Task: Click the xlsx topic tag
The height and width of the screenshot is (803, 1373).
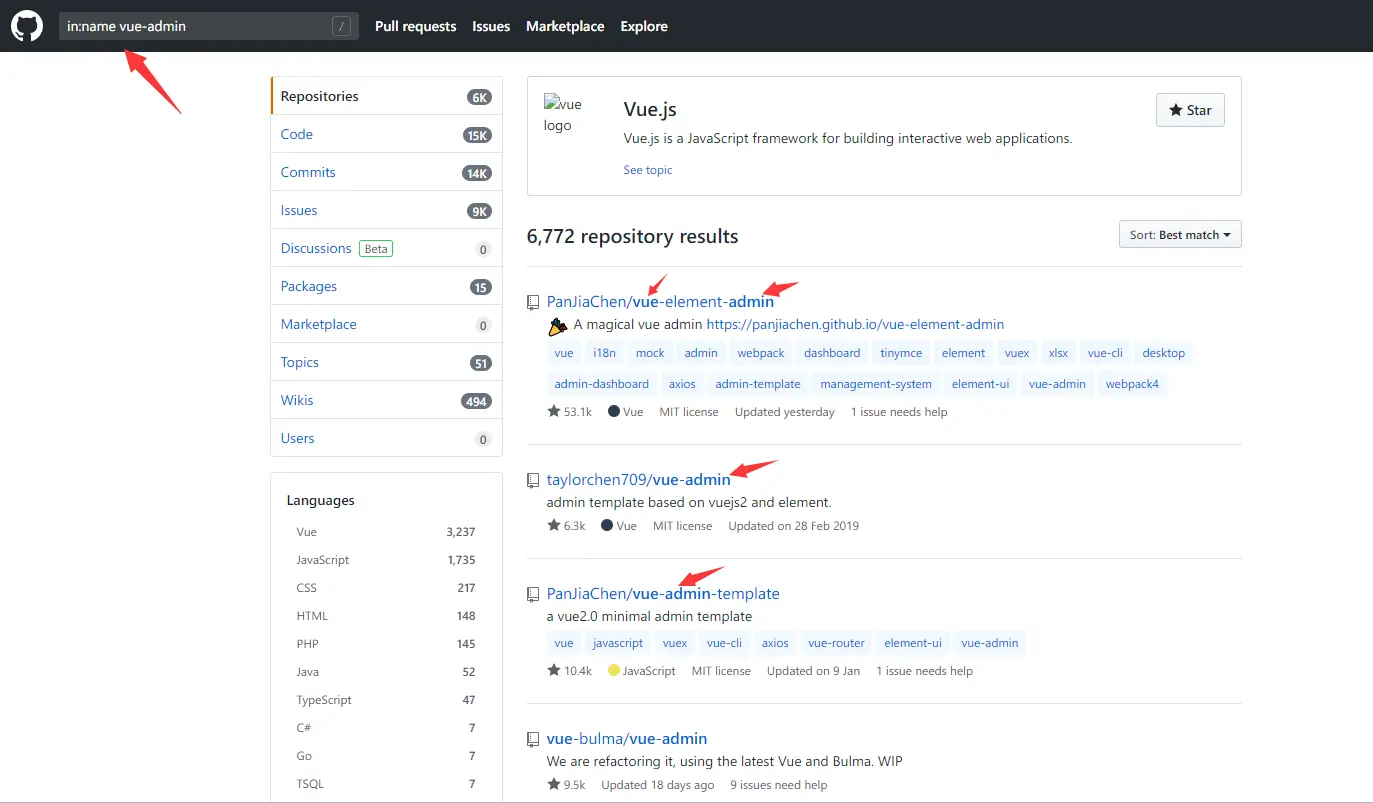Action: click(x=1057, y=353)
